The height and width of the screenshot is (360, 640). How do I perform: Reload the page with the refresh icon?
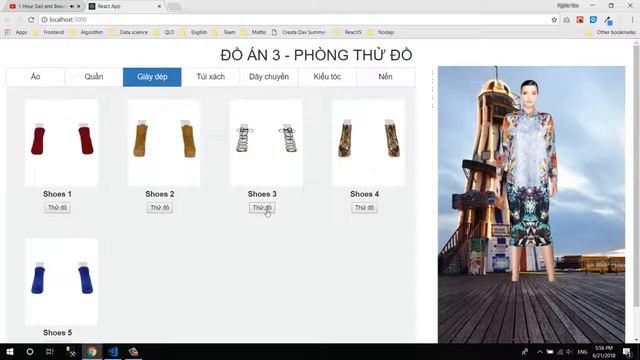click(31, 20)
